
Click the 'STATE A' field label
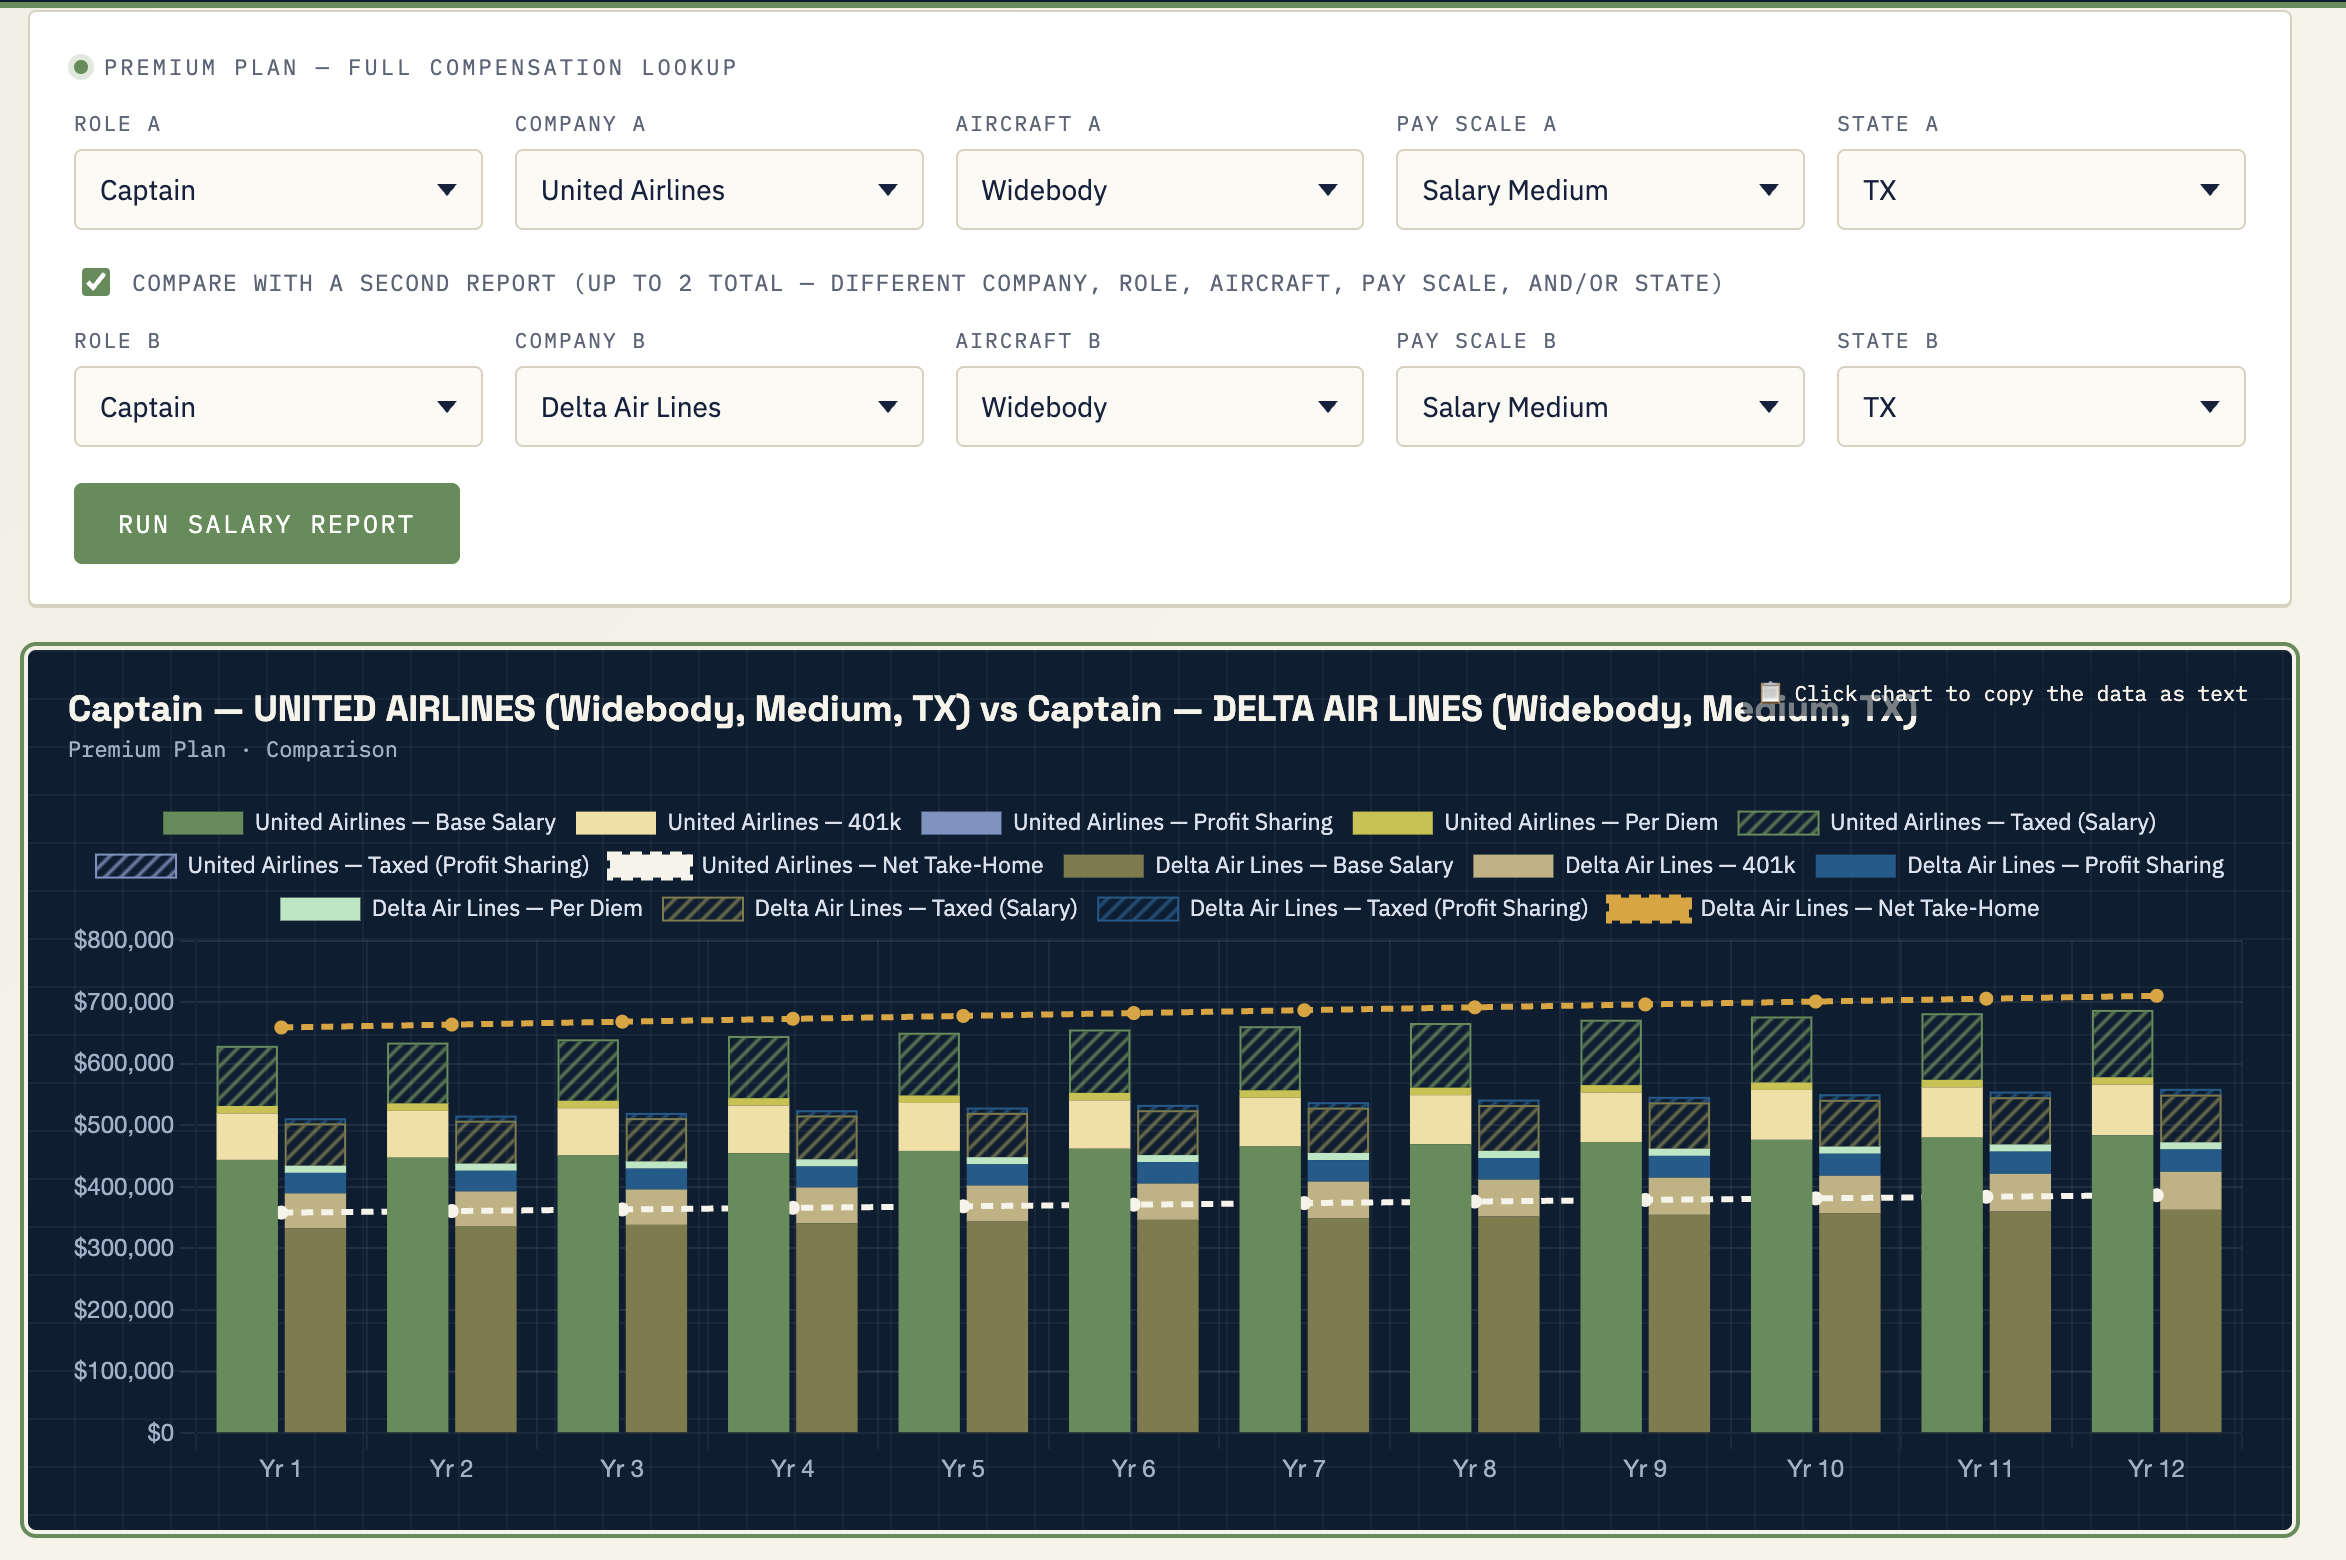(1888, 124)
